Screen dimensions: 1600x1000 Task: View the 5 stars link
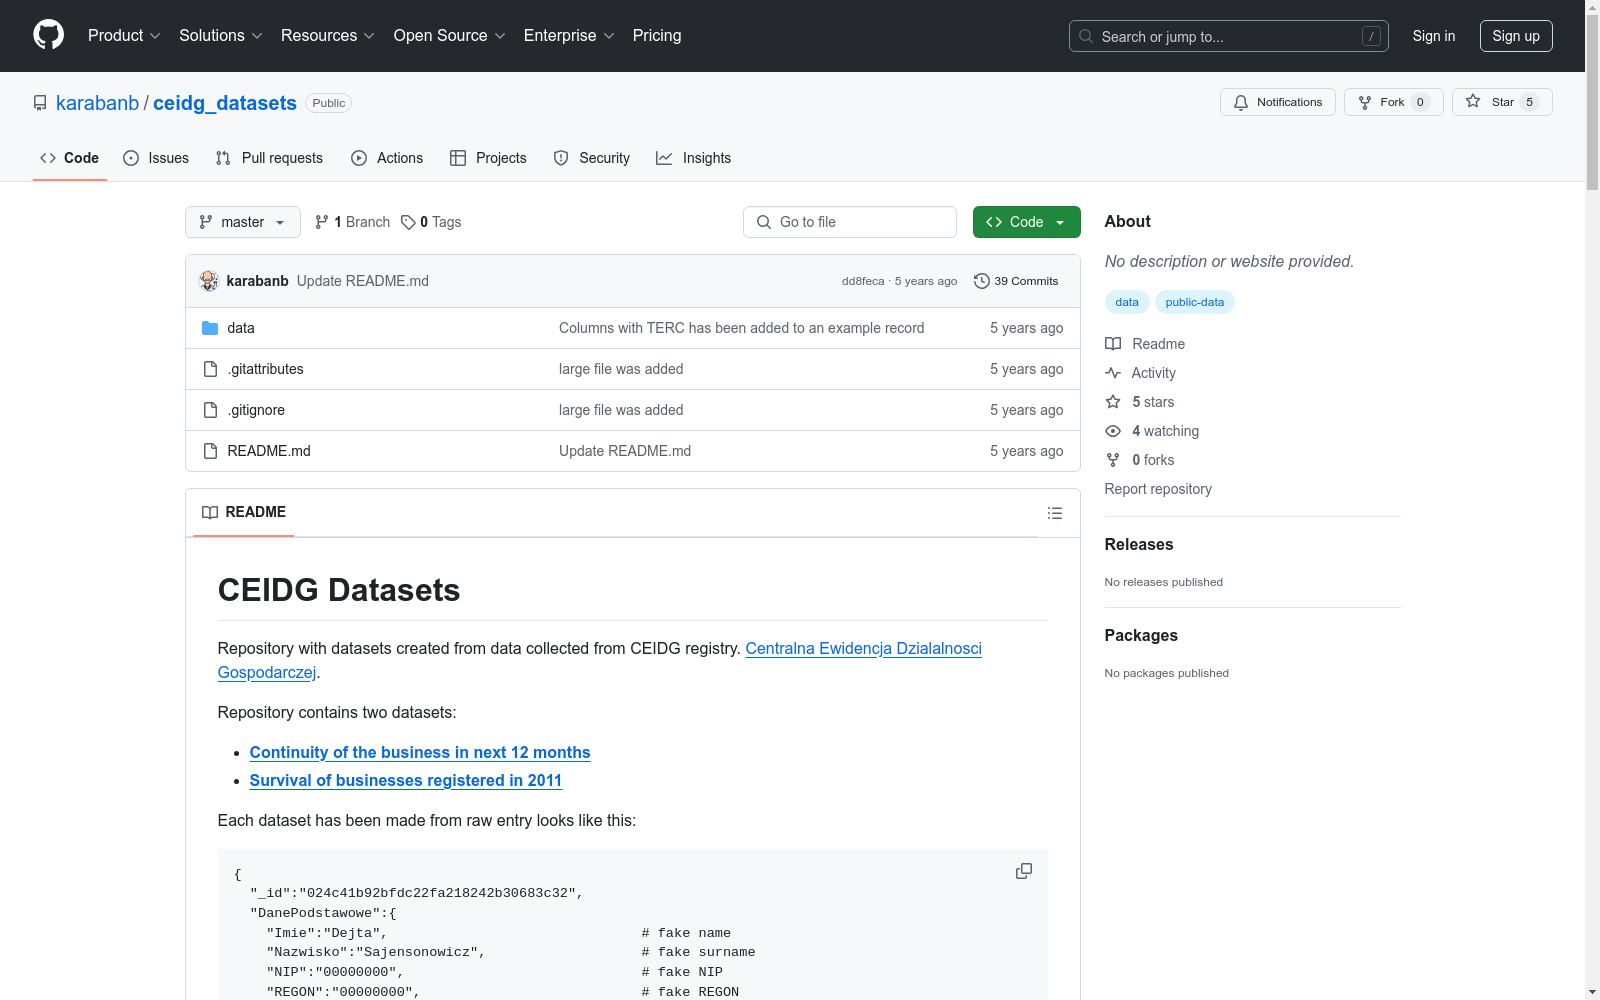coord(1140,402)
